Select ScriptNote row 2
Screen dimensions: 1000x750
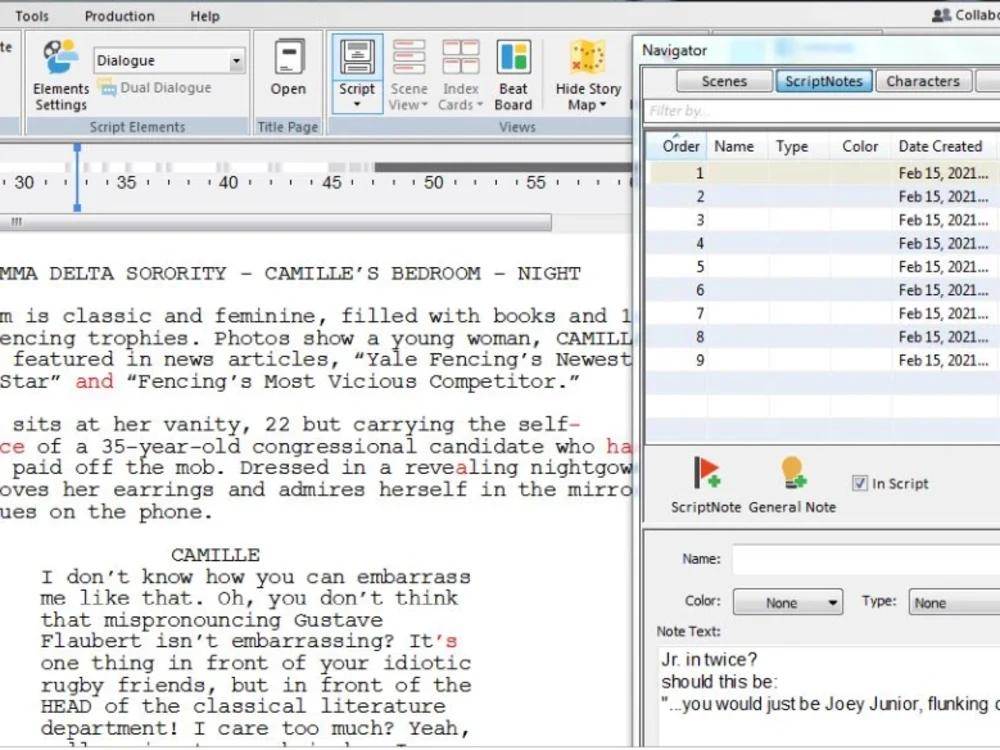tap(824, 196)
